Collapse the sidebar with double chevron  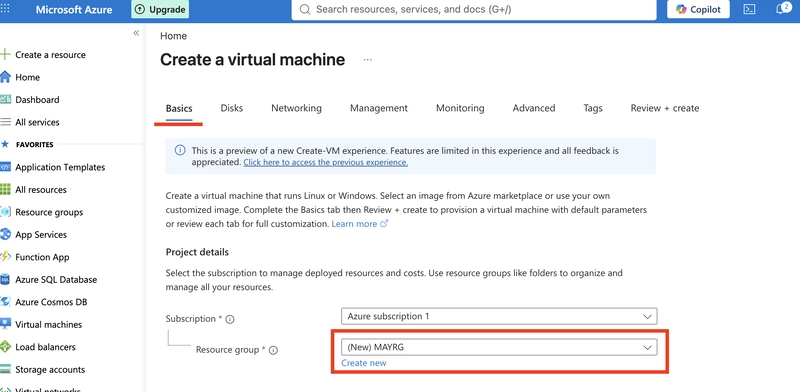(136, 33)
